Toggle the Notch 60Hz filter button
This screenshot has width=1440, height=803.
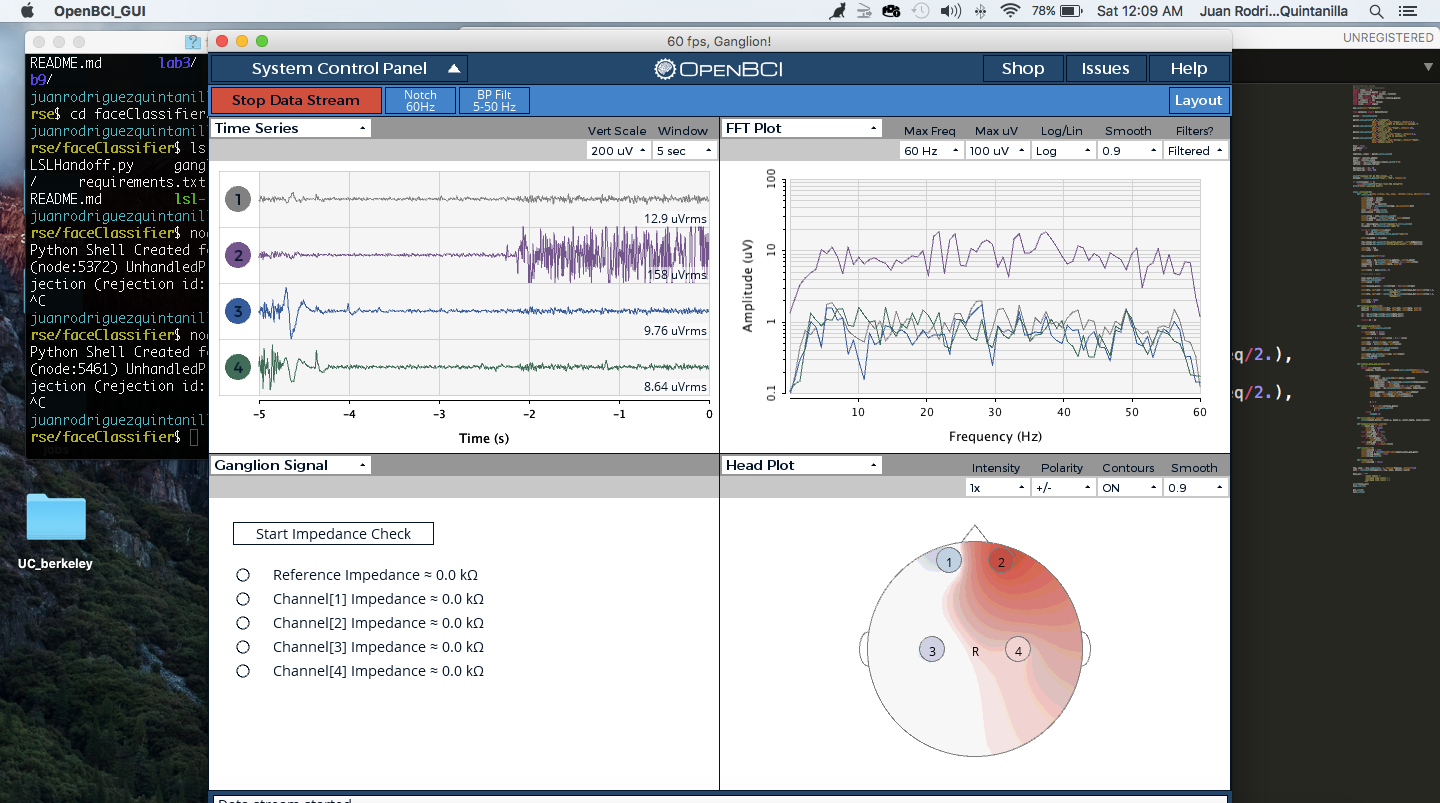click(x=420, y=101)
